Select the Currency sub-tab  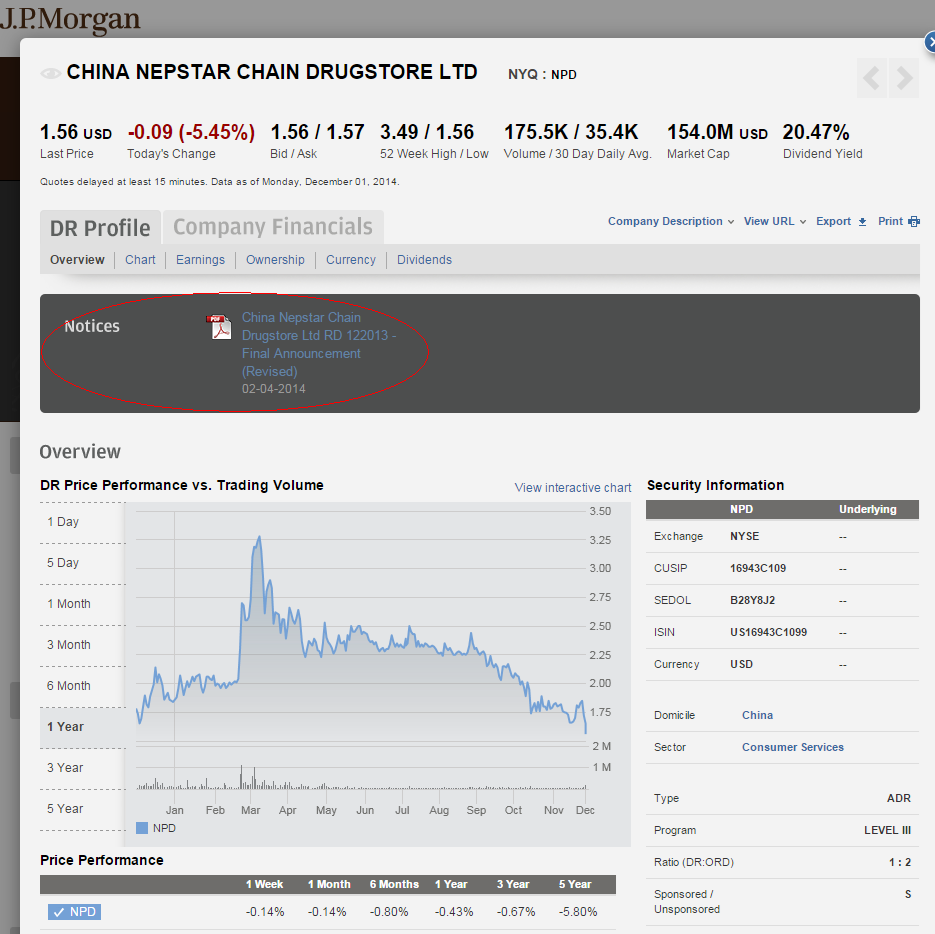(351, 260)
